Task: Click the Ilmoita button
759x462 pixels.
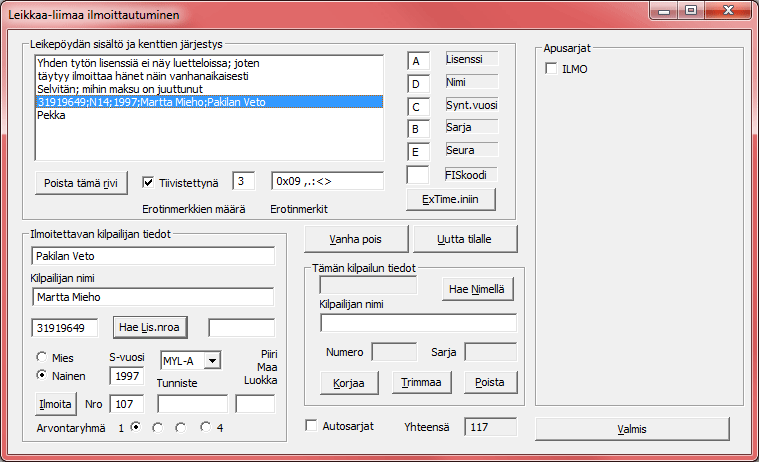Action: [56, 405]
